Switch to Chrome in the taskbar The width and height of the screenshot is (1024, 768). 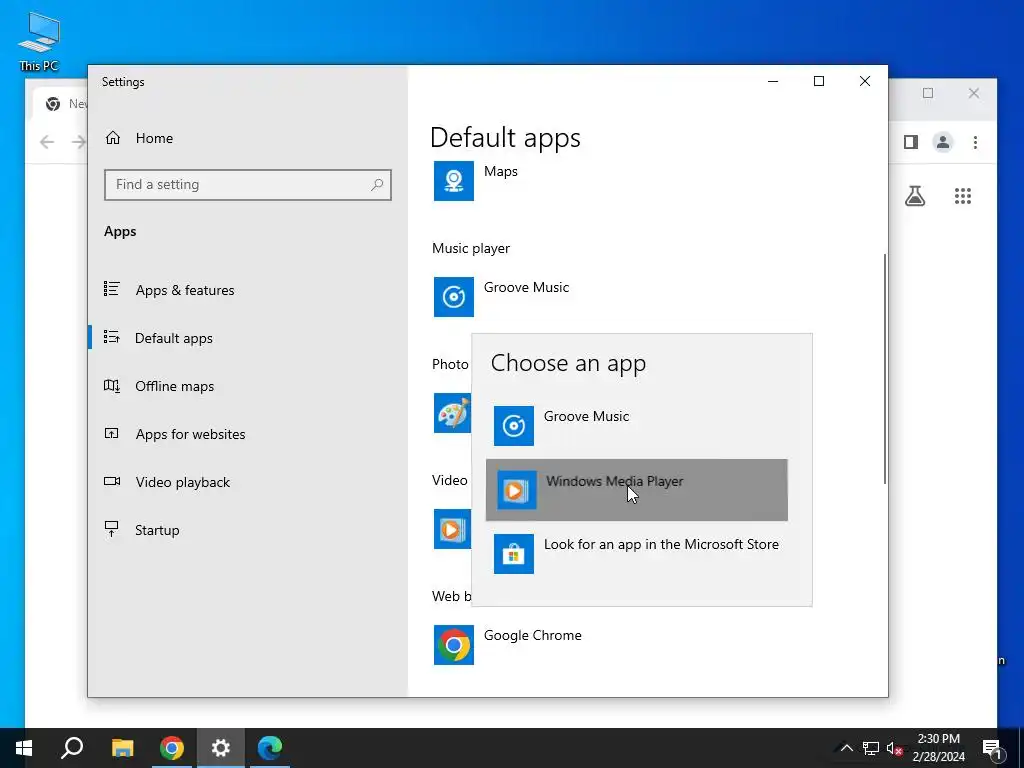pos(171,748)
